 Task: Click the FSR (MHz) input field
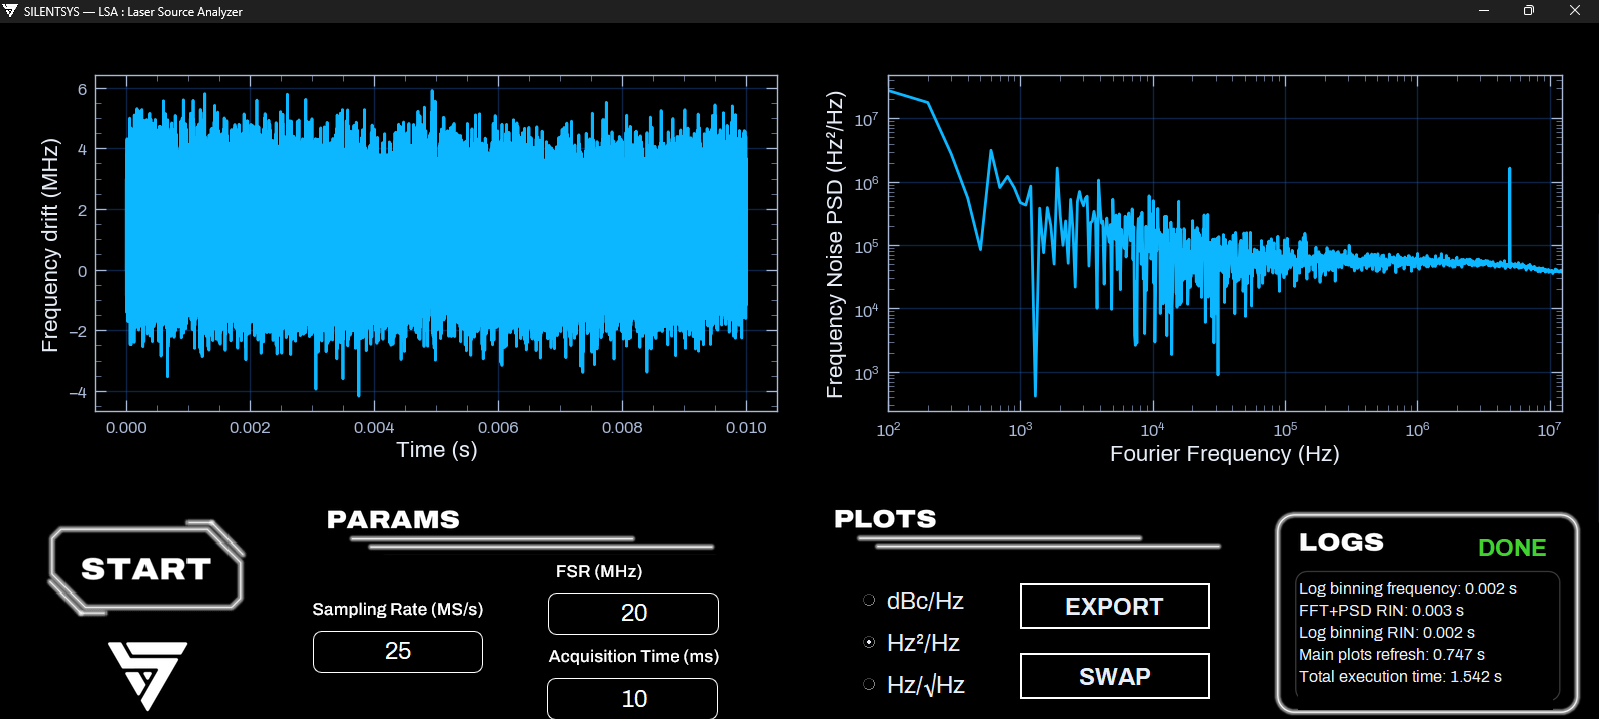pos(633,613)
